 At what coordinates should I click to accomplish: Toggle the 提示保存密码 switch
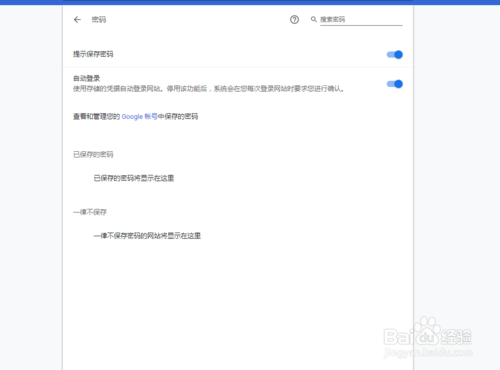[x=395, y=54]
